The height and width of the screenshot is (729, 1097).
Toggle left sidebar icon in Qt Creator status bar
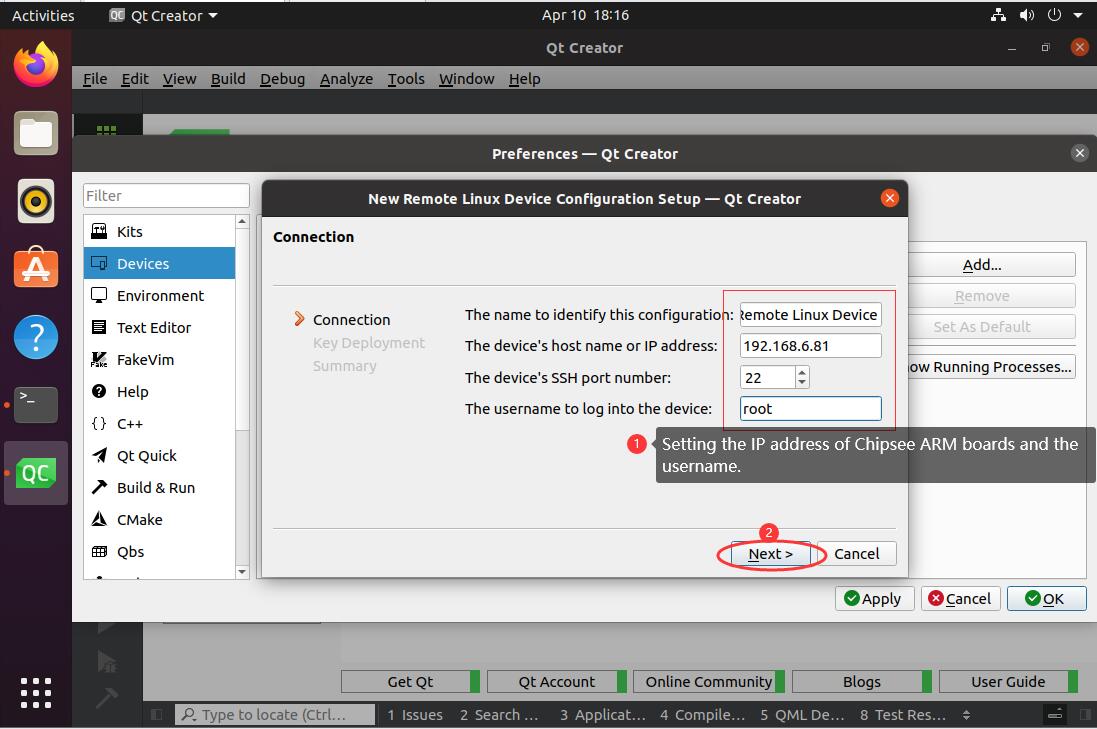[157, 714]
